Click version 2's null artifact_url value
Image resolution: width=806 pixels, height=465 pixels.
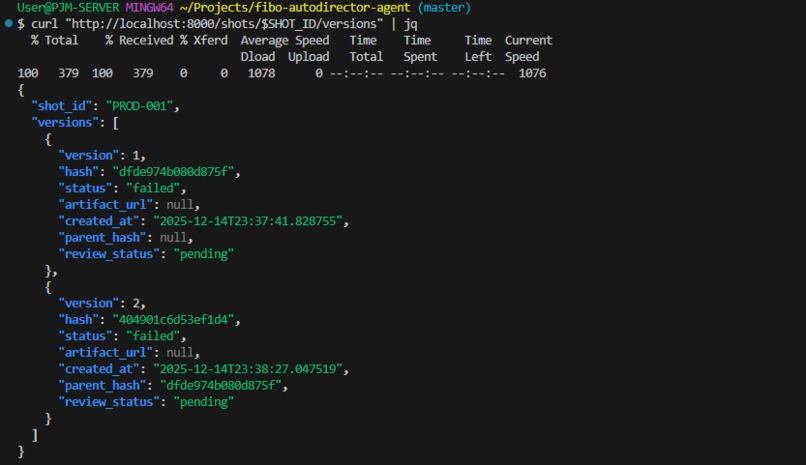(180, 352)
